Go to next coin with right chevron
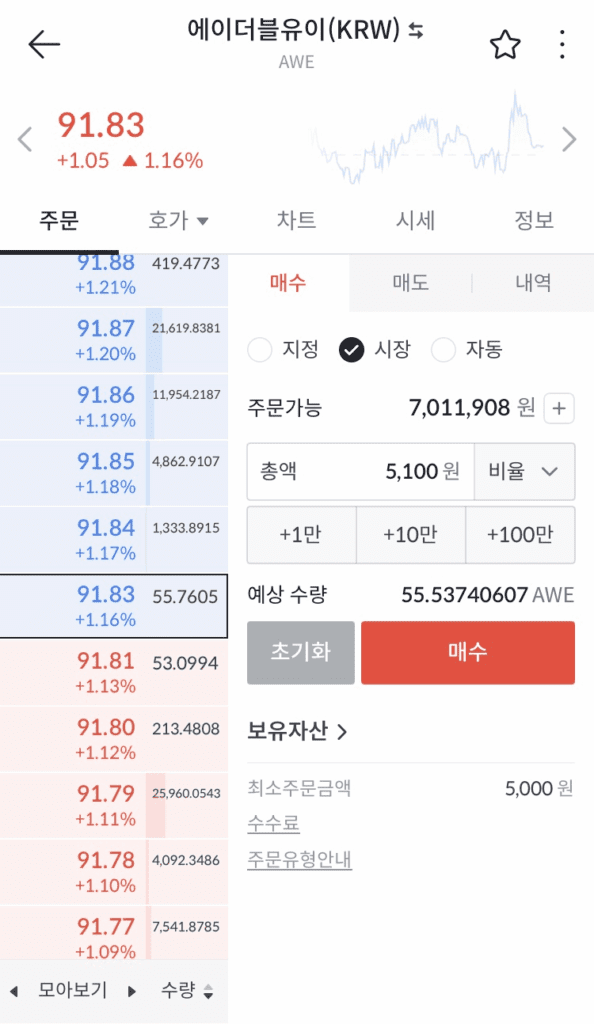 (x=569, y=139)
